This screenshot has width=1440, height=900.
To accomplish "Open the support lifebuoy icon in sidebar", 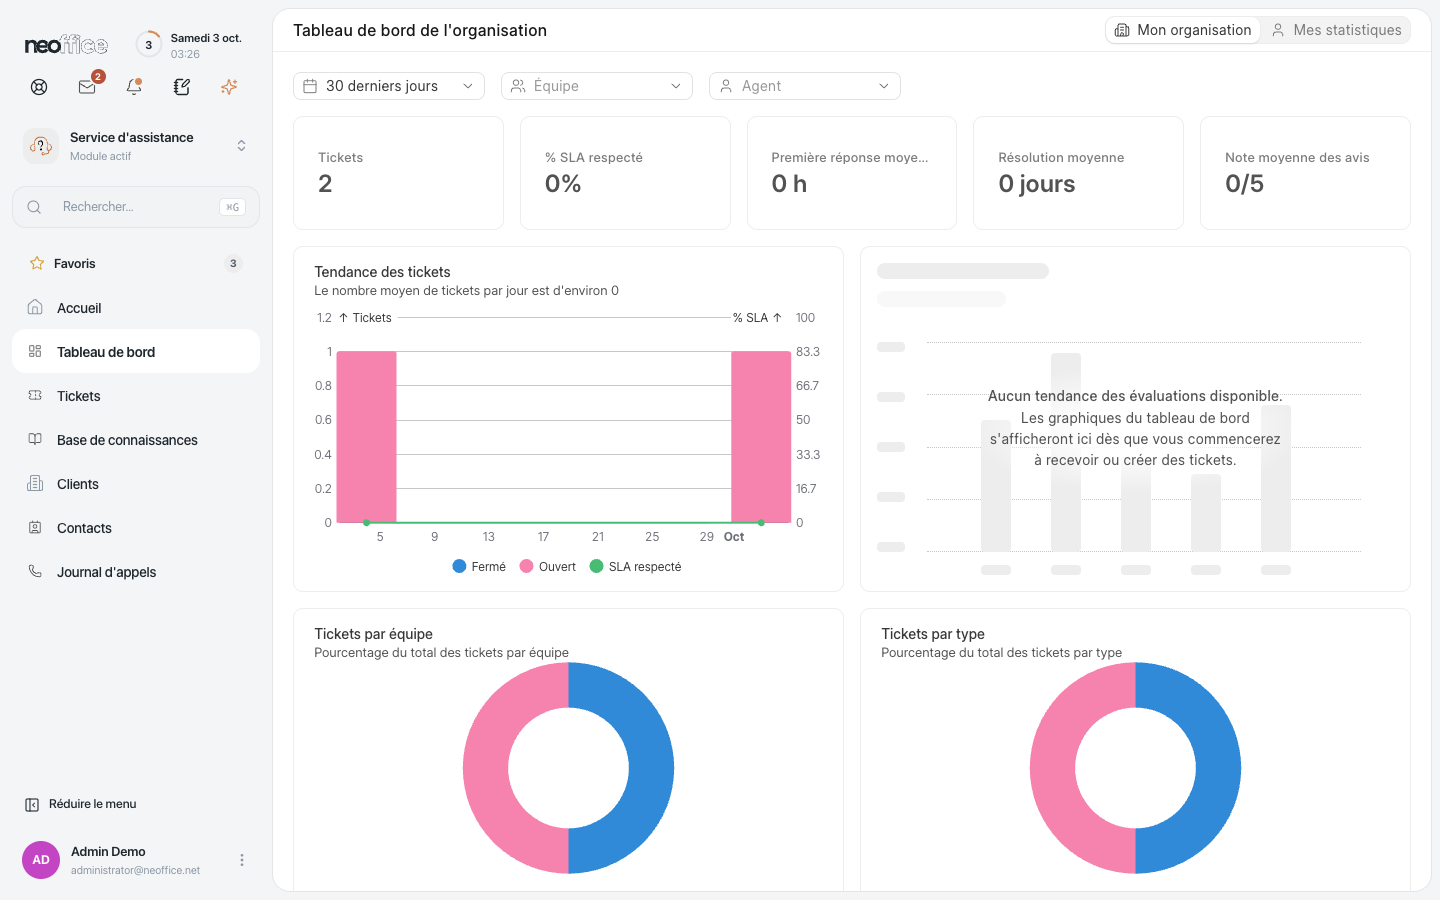I will (39, 87).
